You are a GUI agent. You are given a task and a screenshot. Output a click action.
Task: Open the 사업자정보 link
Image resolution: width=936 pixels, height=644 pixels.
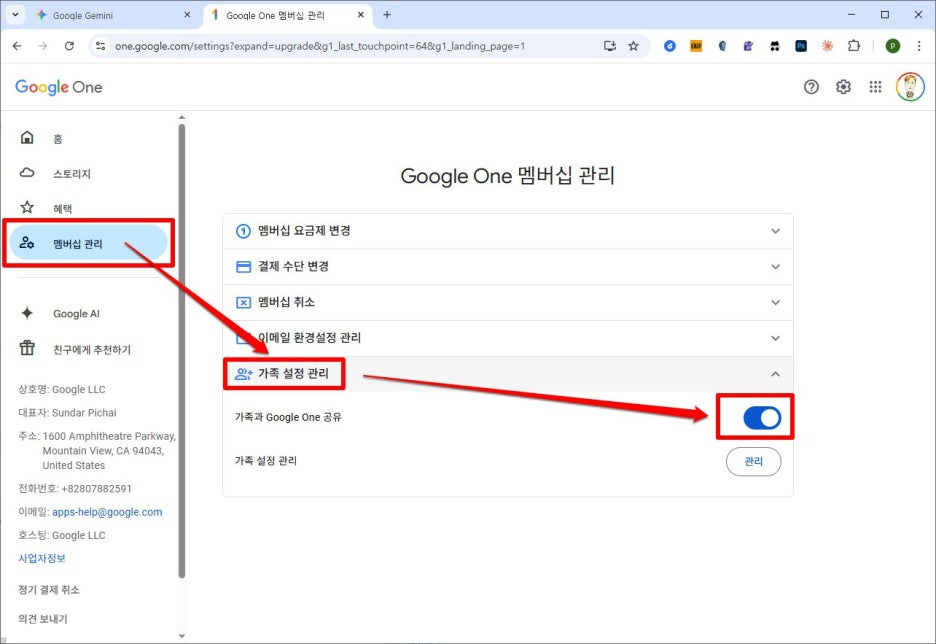coord(42,559)
